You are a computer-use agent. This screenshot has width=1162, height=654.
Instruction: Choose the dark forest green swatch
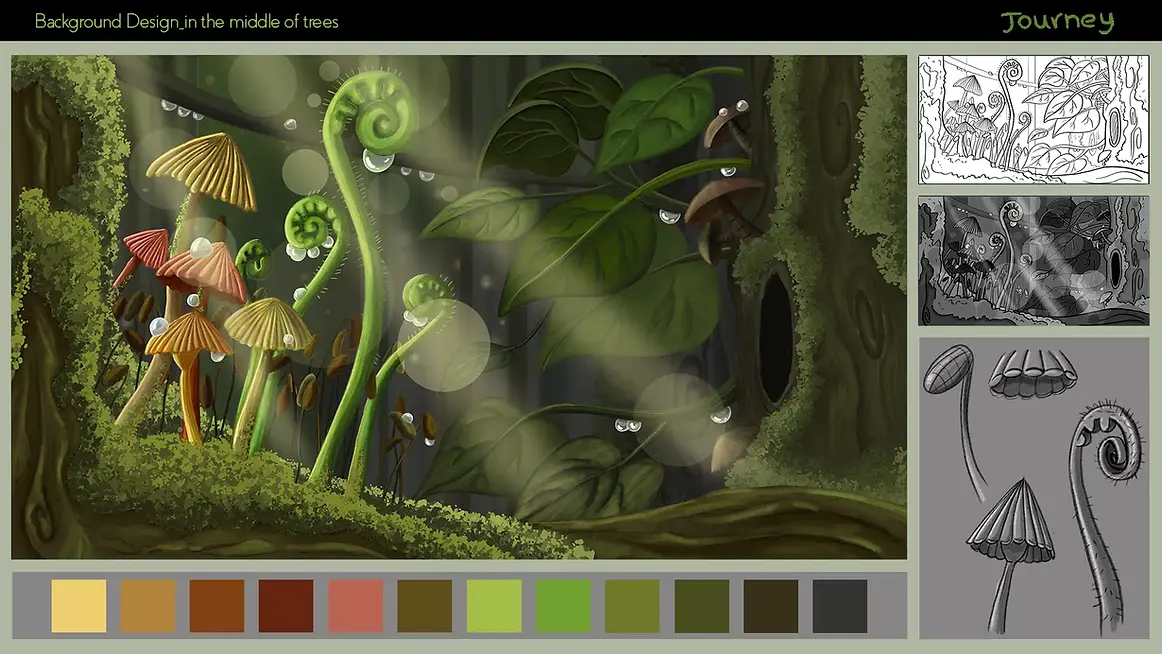tap(702, 606)
